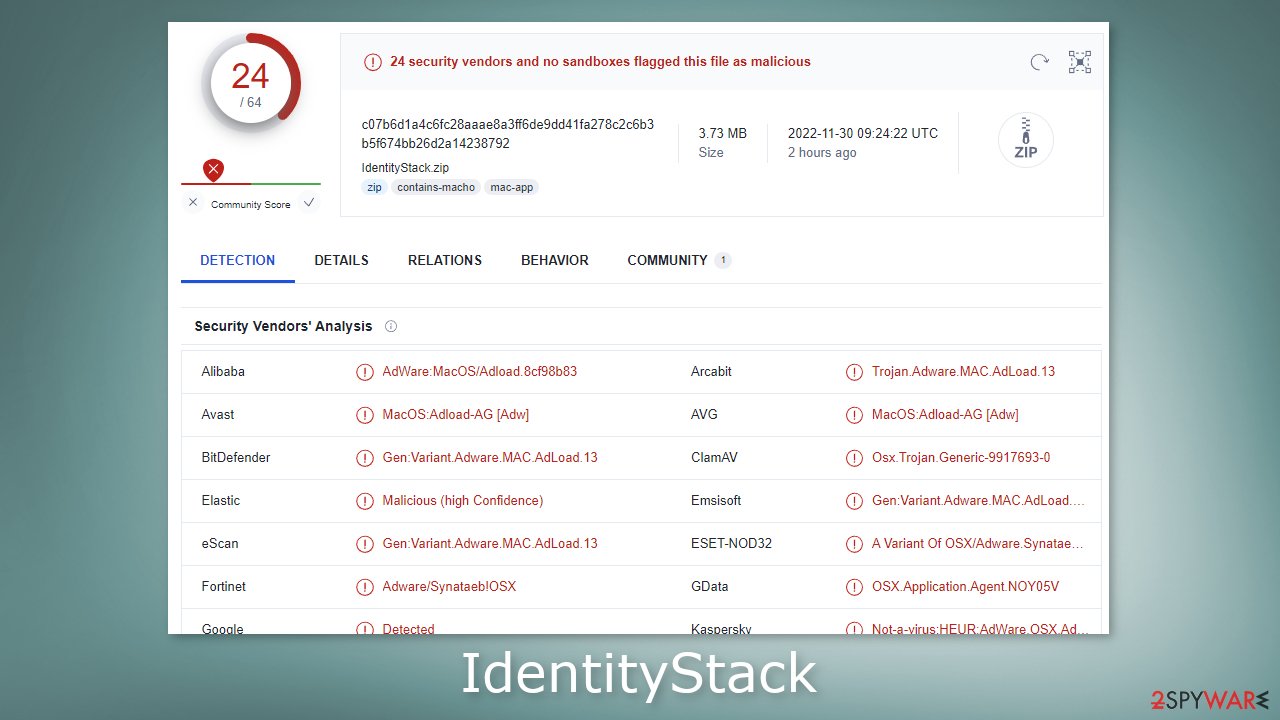Image resolution: width=1280 pixels, height=720 pixels.
Task: Click the warning icon in the malicious banner
Action: pyautogui.click(x=373, y=61)
